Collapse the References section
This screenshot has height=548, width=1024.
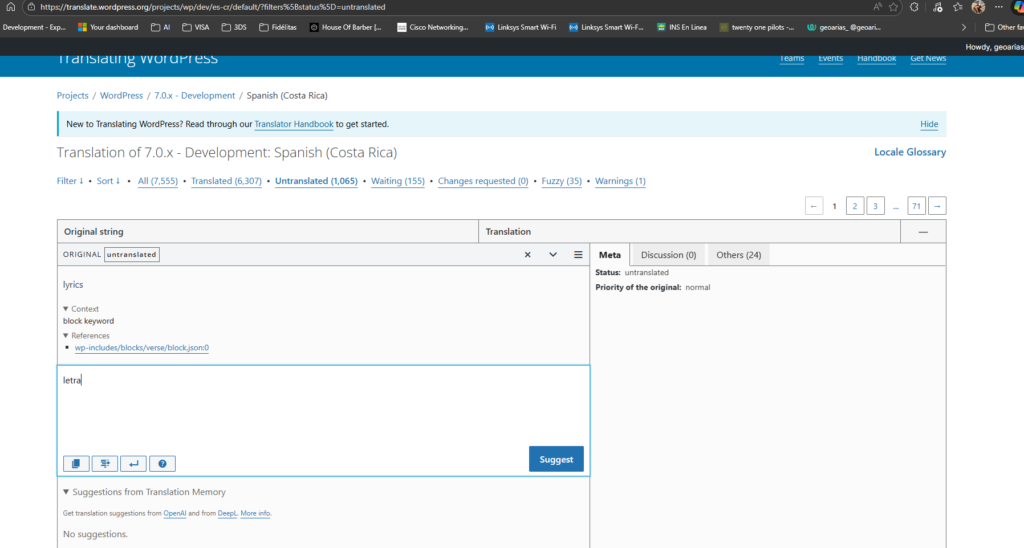86,336
